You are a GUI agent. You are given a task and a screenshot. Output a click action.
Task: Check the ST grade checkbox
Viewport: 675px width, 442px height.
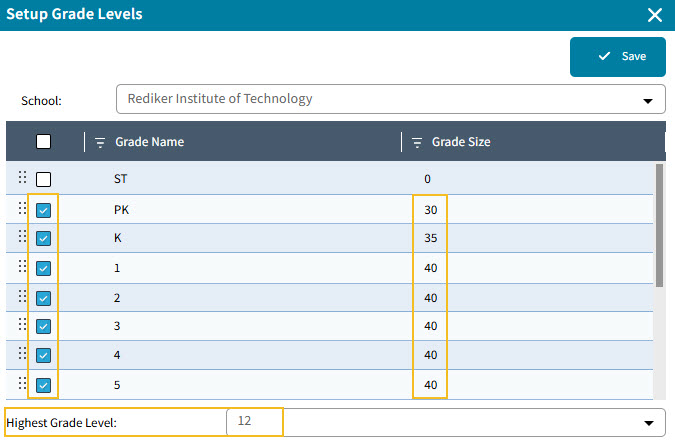pos(43,179)
